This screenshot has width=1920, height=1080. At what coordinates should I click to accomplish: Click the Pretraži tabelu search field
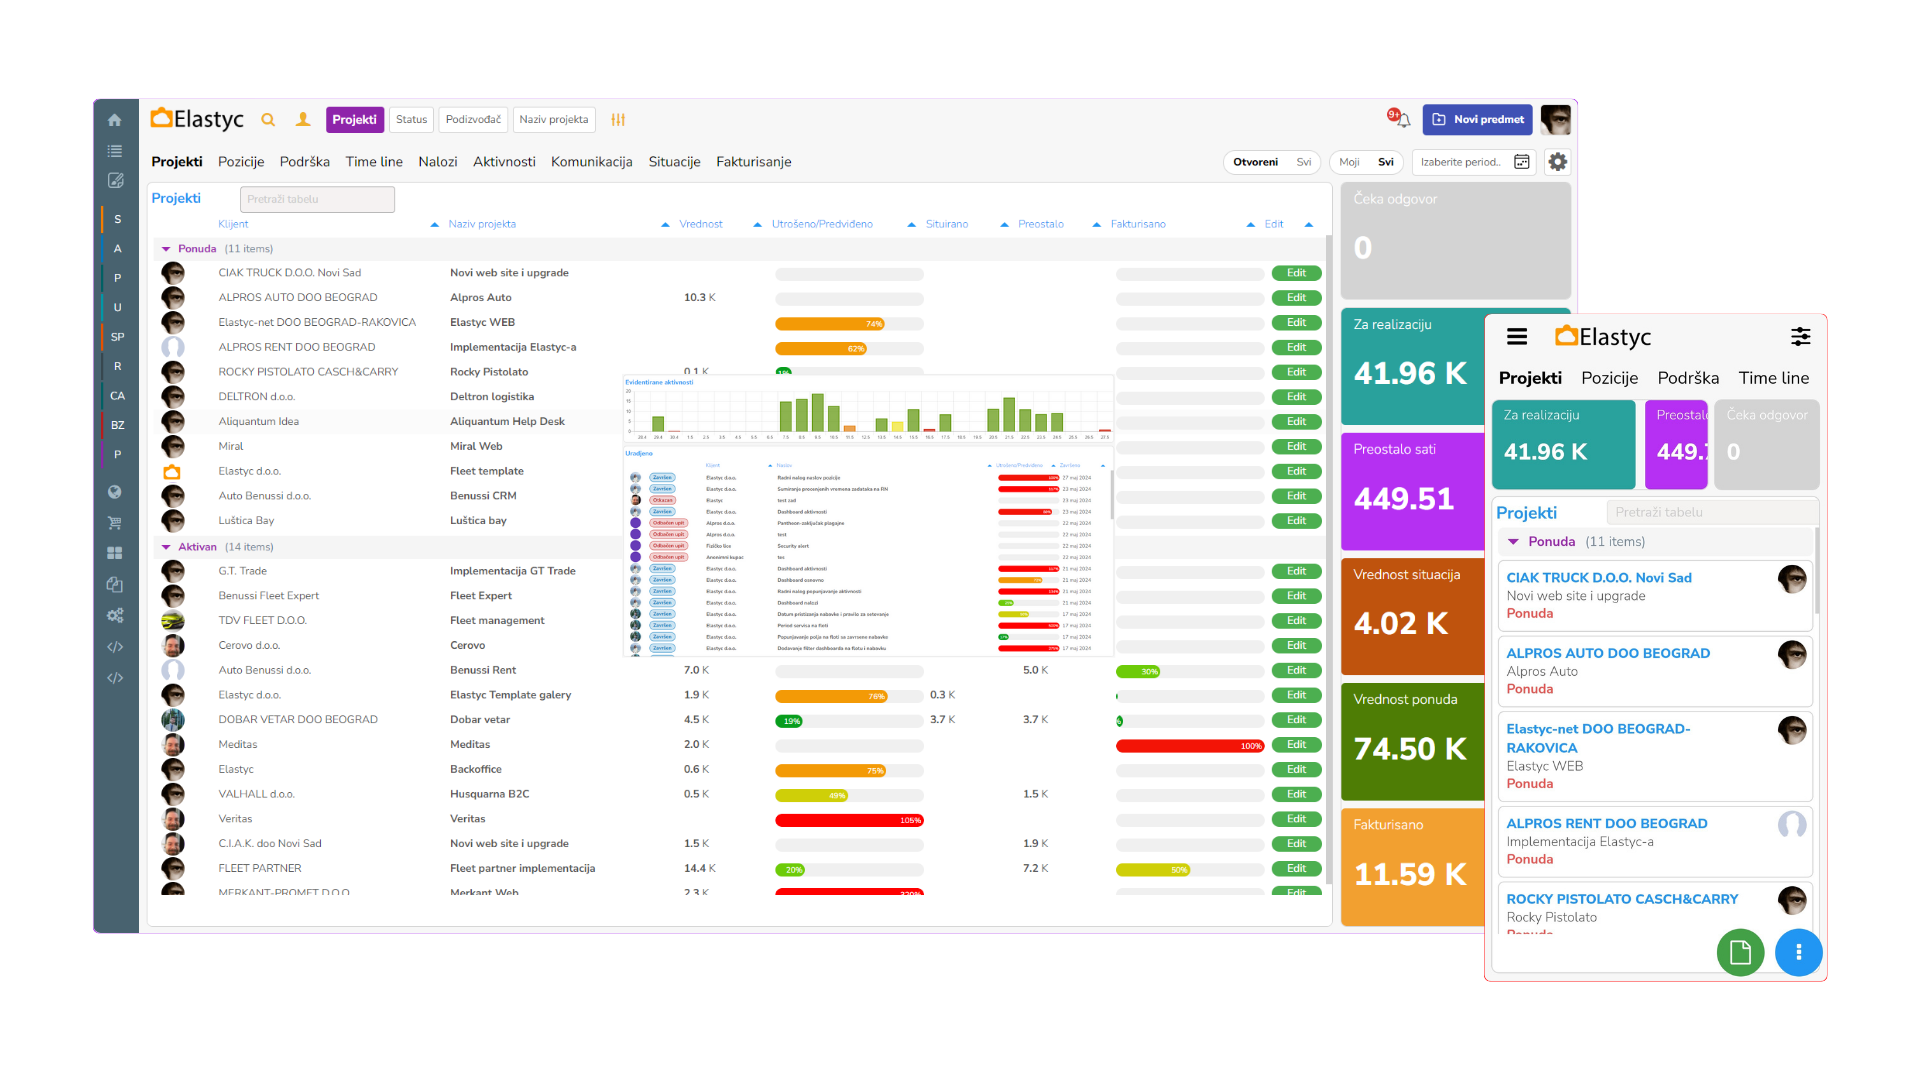tap(317, 199)
